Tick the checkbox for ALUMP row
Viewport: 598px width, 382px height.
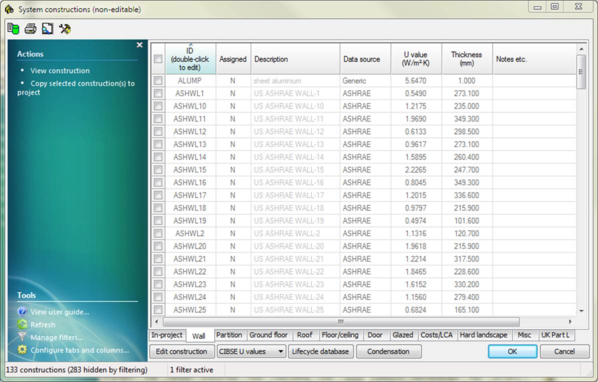158,80
